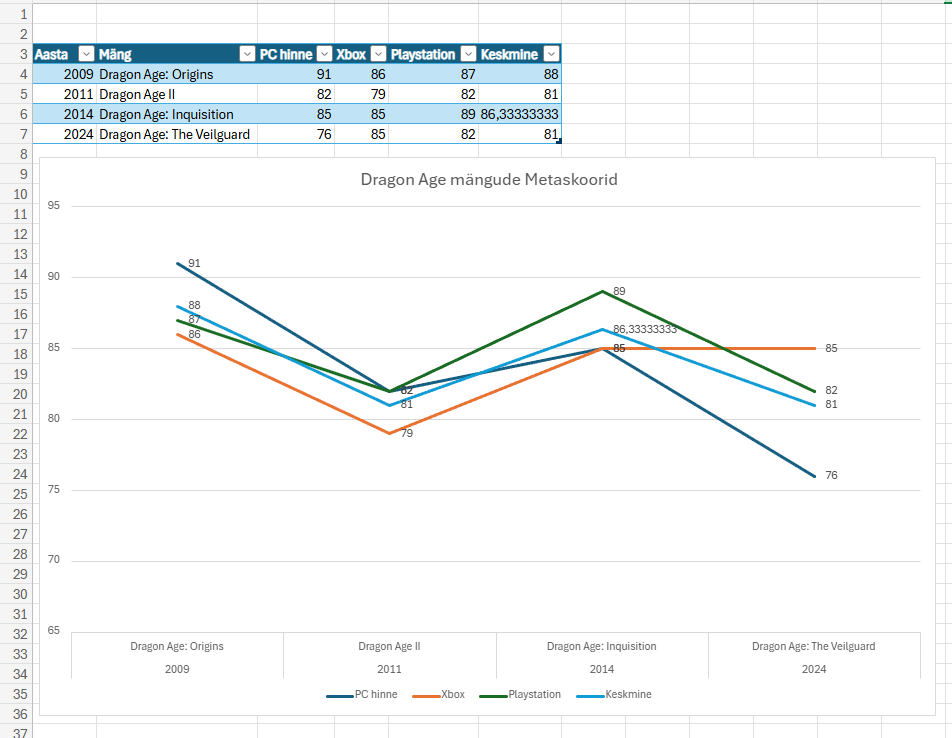Open the Xbox column filter dropdown
The width and height of the screenshot is (952, 738).
tap(378, 54)
